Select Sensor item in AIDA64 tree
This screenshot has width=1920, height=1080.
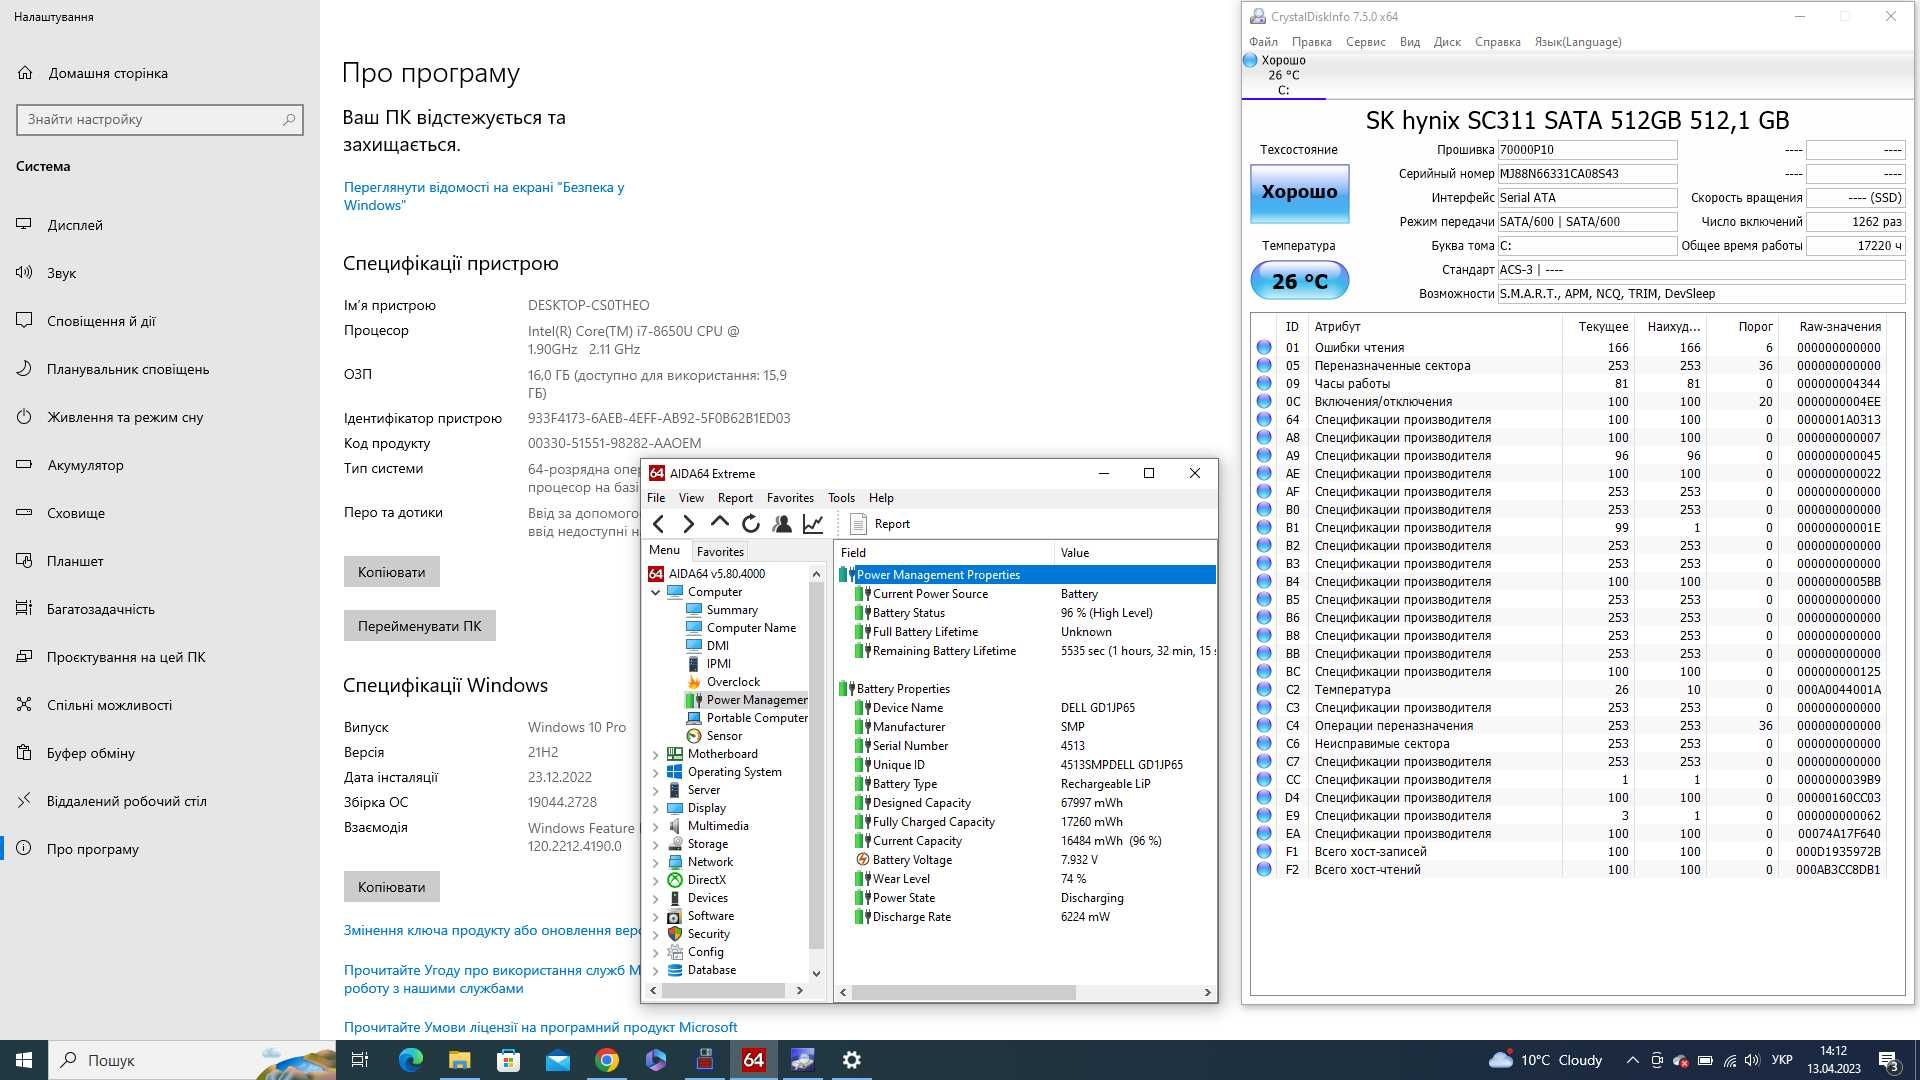(724, 736)
